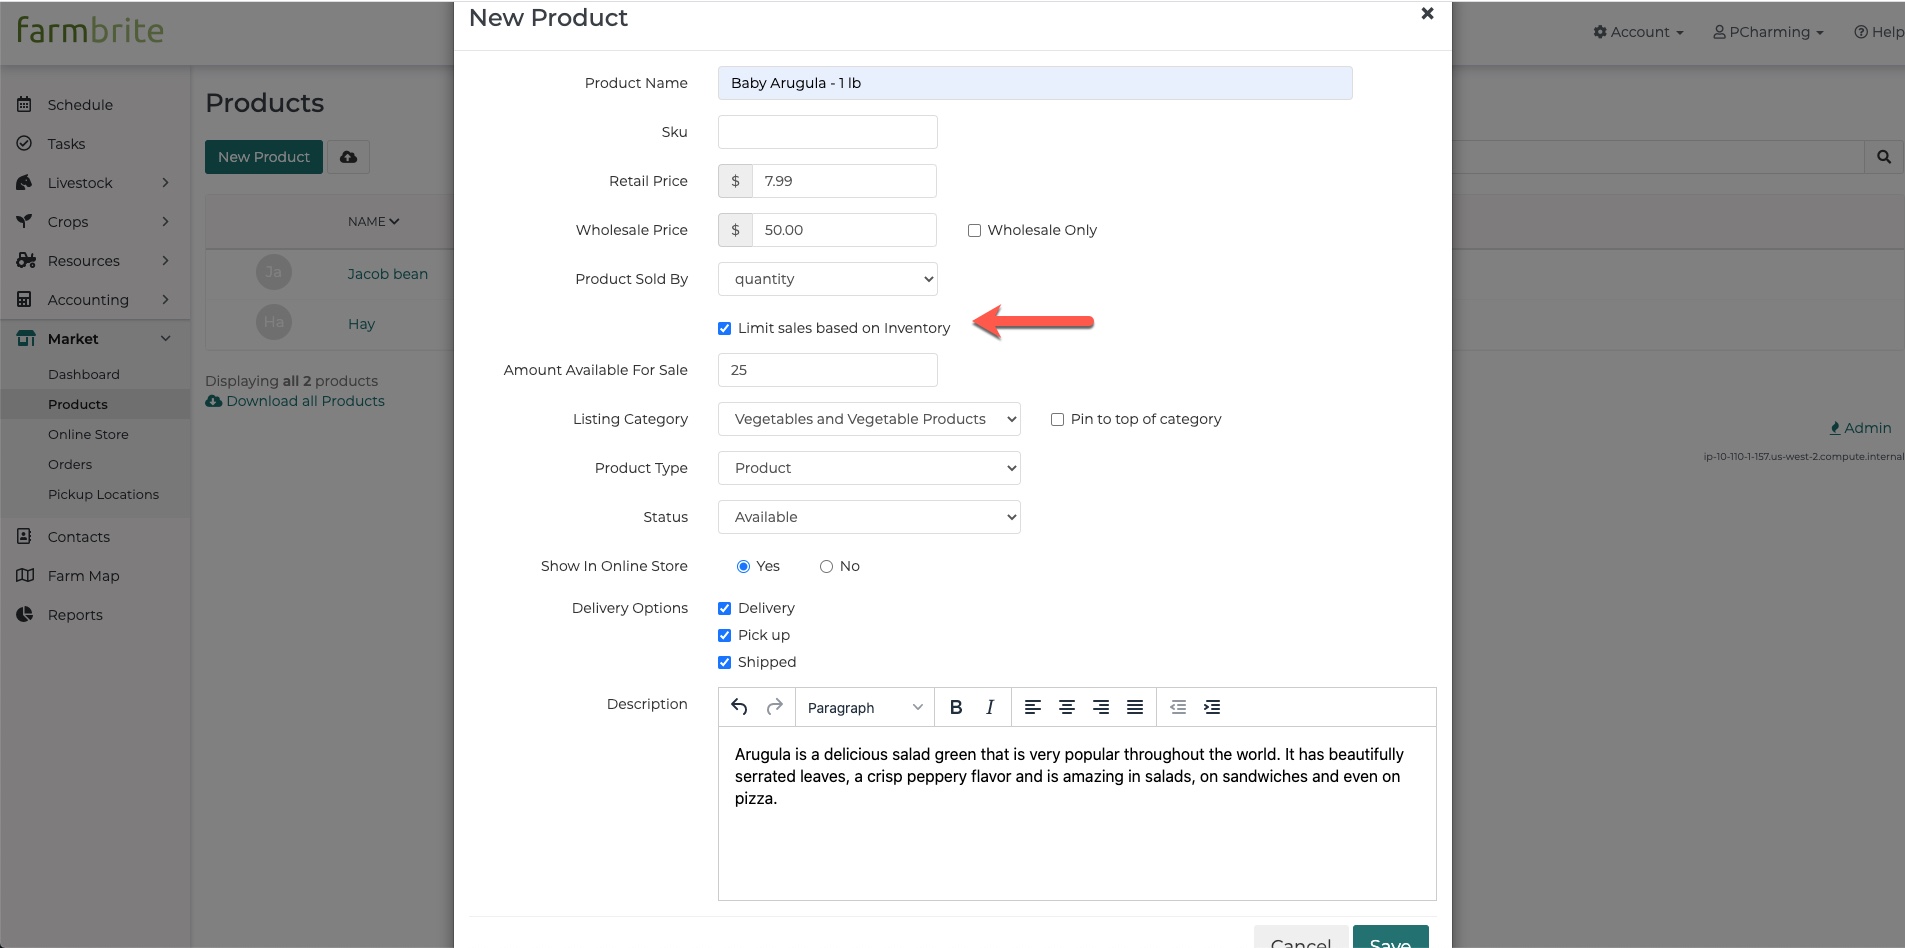The width and height of the screenshot is (1905, 948).
Task: Center align the description text
Action: tap(1067, 707)
